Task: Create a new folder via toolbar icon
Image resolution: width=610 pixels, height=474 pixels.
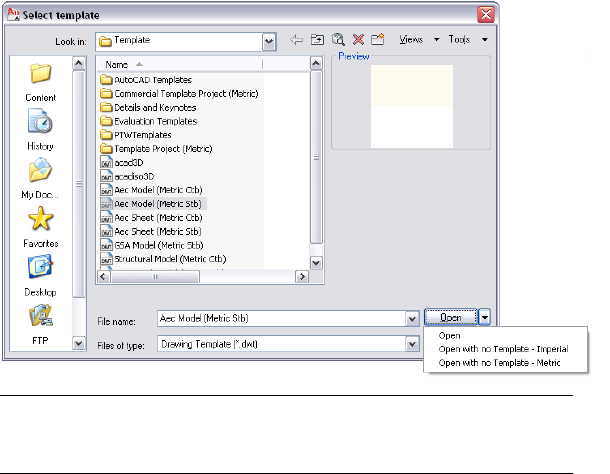Action: pos(377,40)
